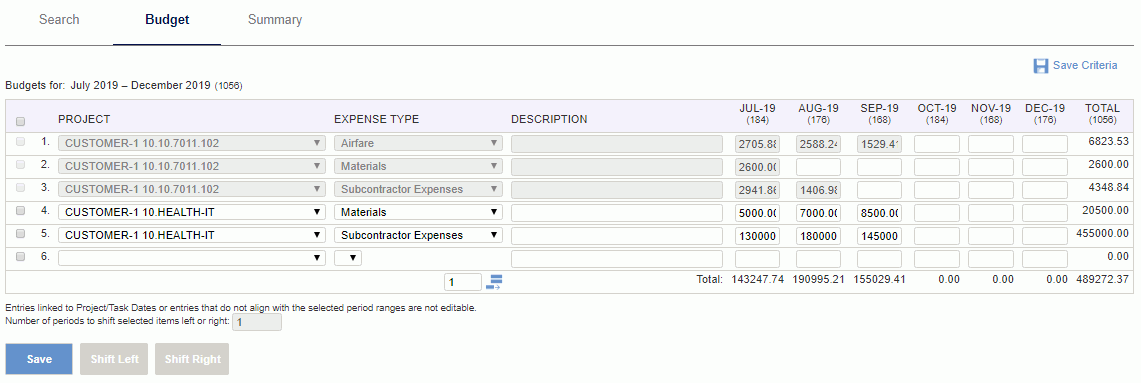Click the Shift Right button
The height and width of the screenshot is (383, 1141).
tap(193, 359)
